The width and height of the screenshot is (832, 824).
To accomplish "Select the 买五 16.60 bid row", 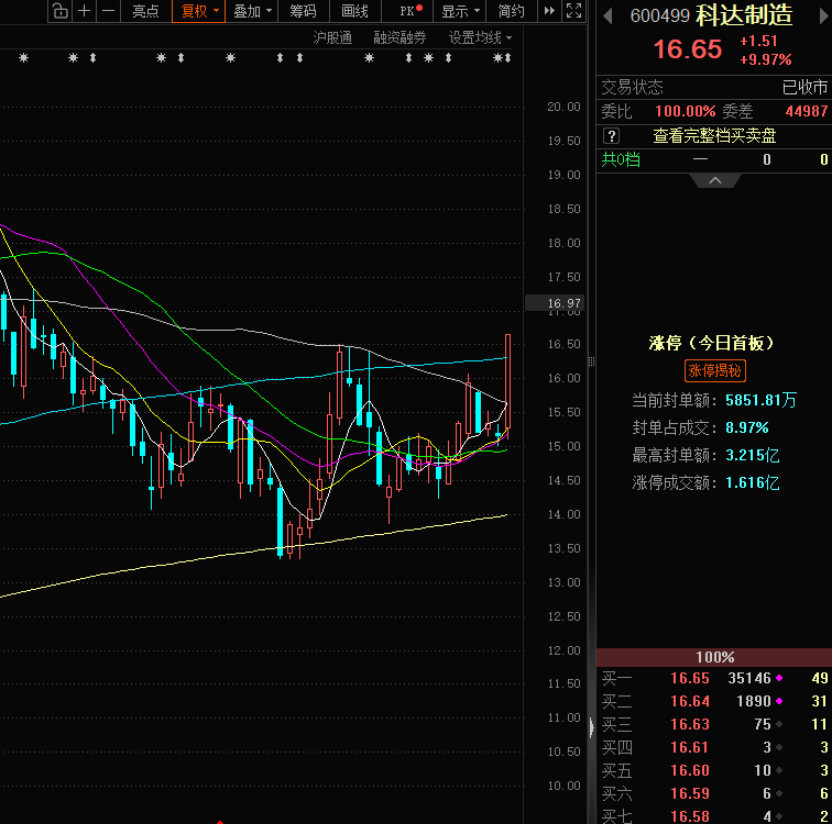I will click(x=714, y=770).
